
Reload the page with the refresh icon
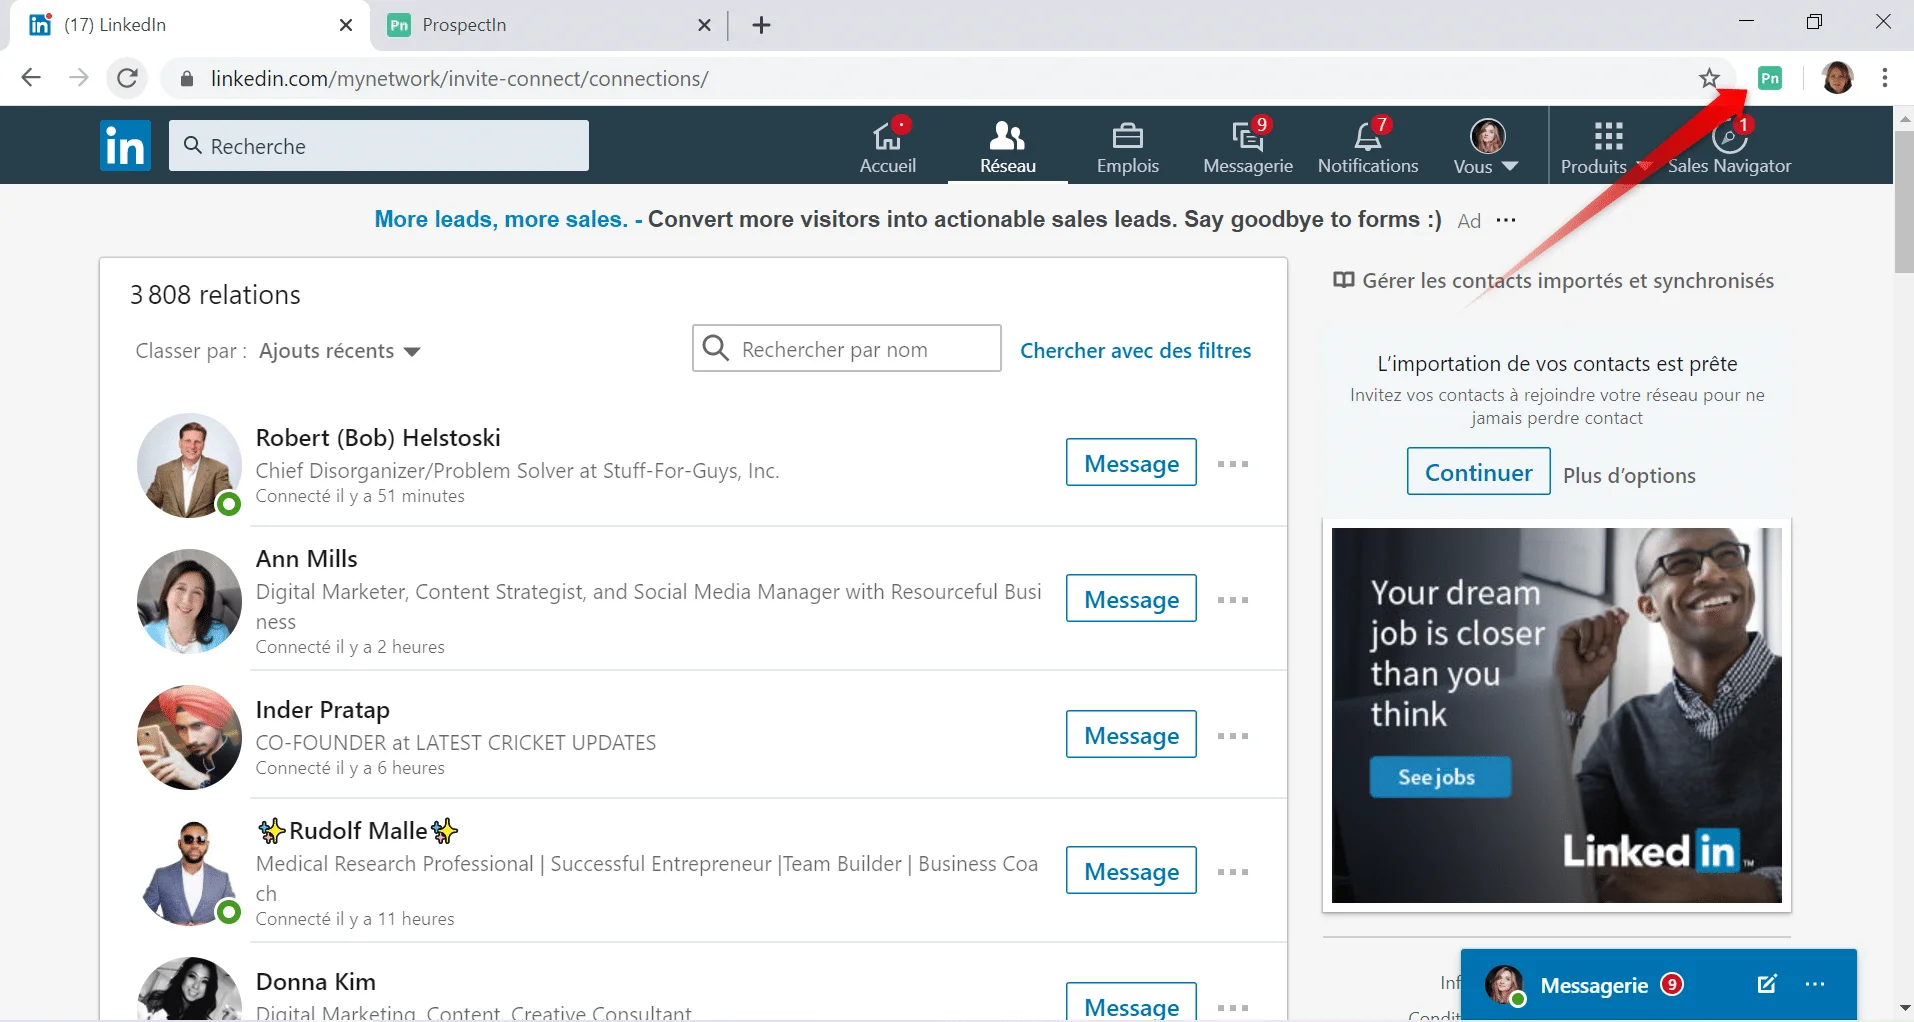click(127, 78)
